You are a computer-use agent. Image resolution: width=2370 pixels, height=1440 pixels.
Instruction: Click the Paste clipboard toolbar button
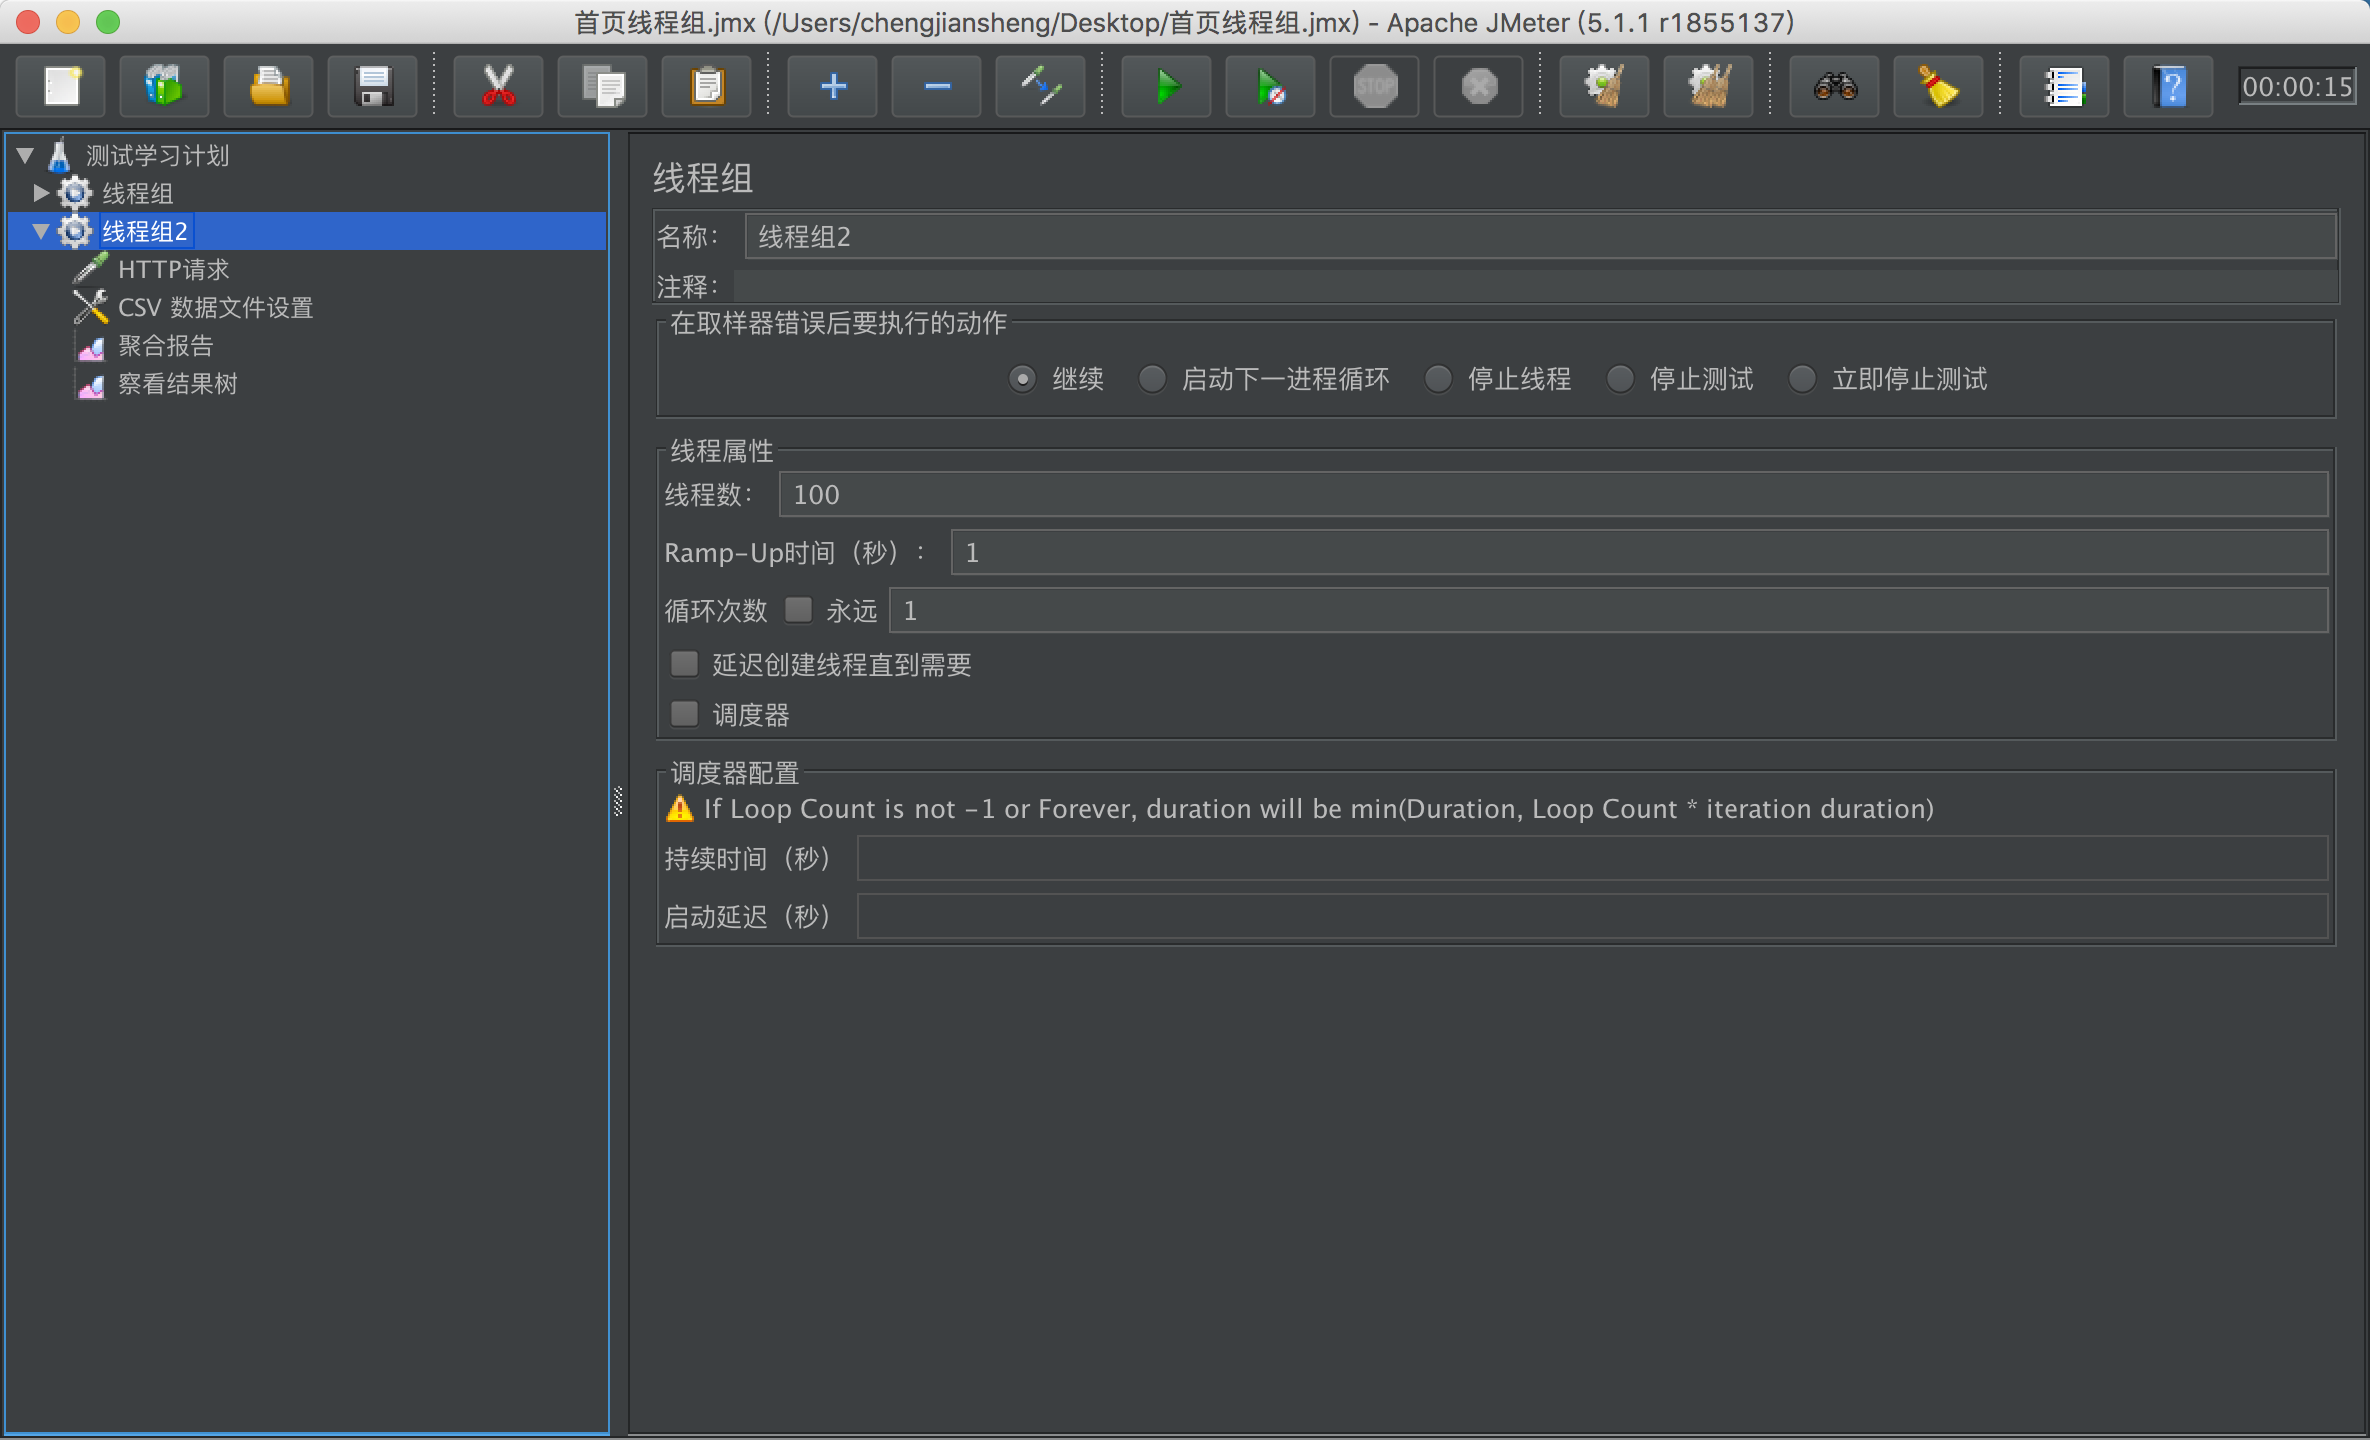(706, 87)
